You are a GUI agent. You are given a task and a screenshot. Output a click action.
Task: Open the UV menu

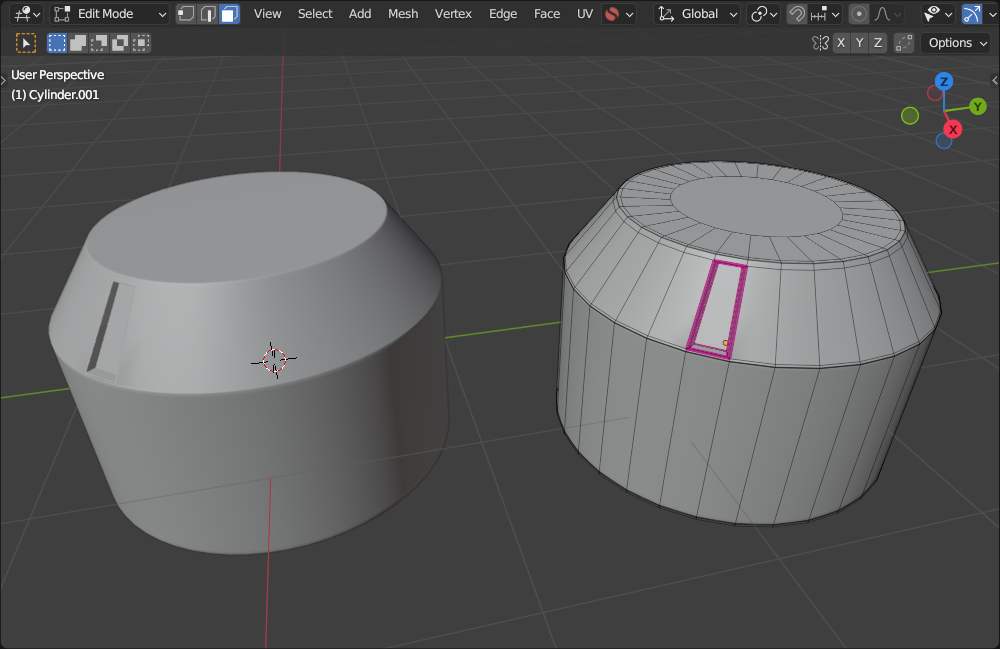click(585, 13)
